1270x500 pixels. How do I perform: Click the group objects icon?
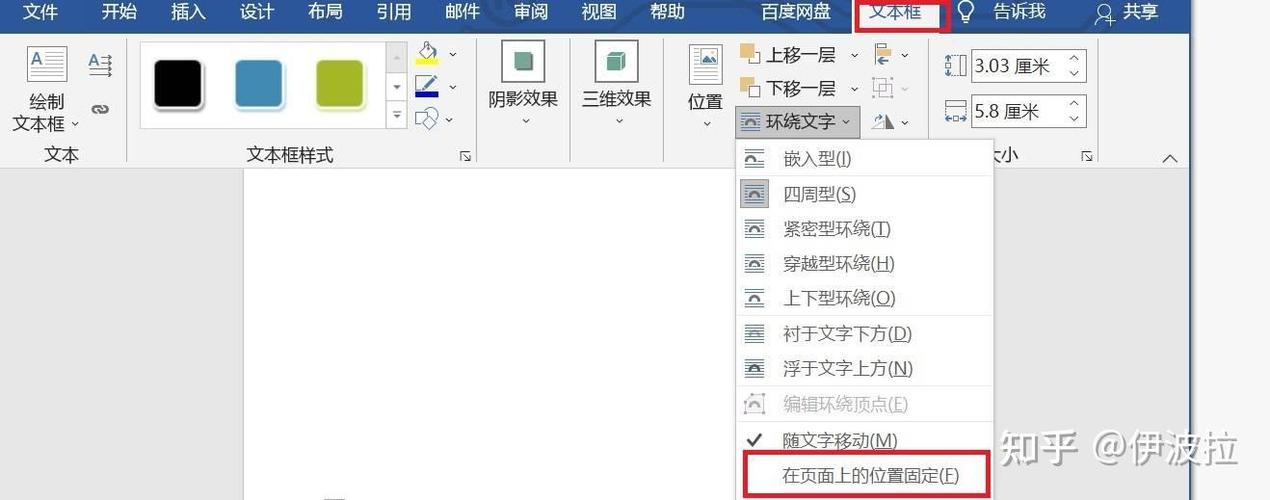pyautogui.click(x=884, y=88)
